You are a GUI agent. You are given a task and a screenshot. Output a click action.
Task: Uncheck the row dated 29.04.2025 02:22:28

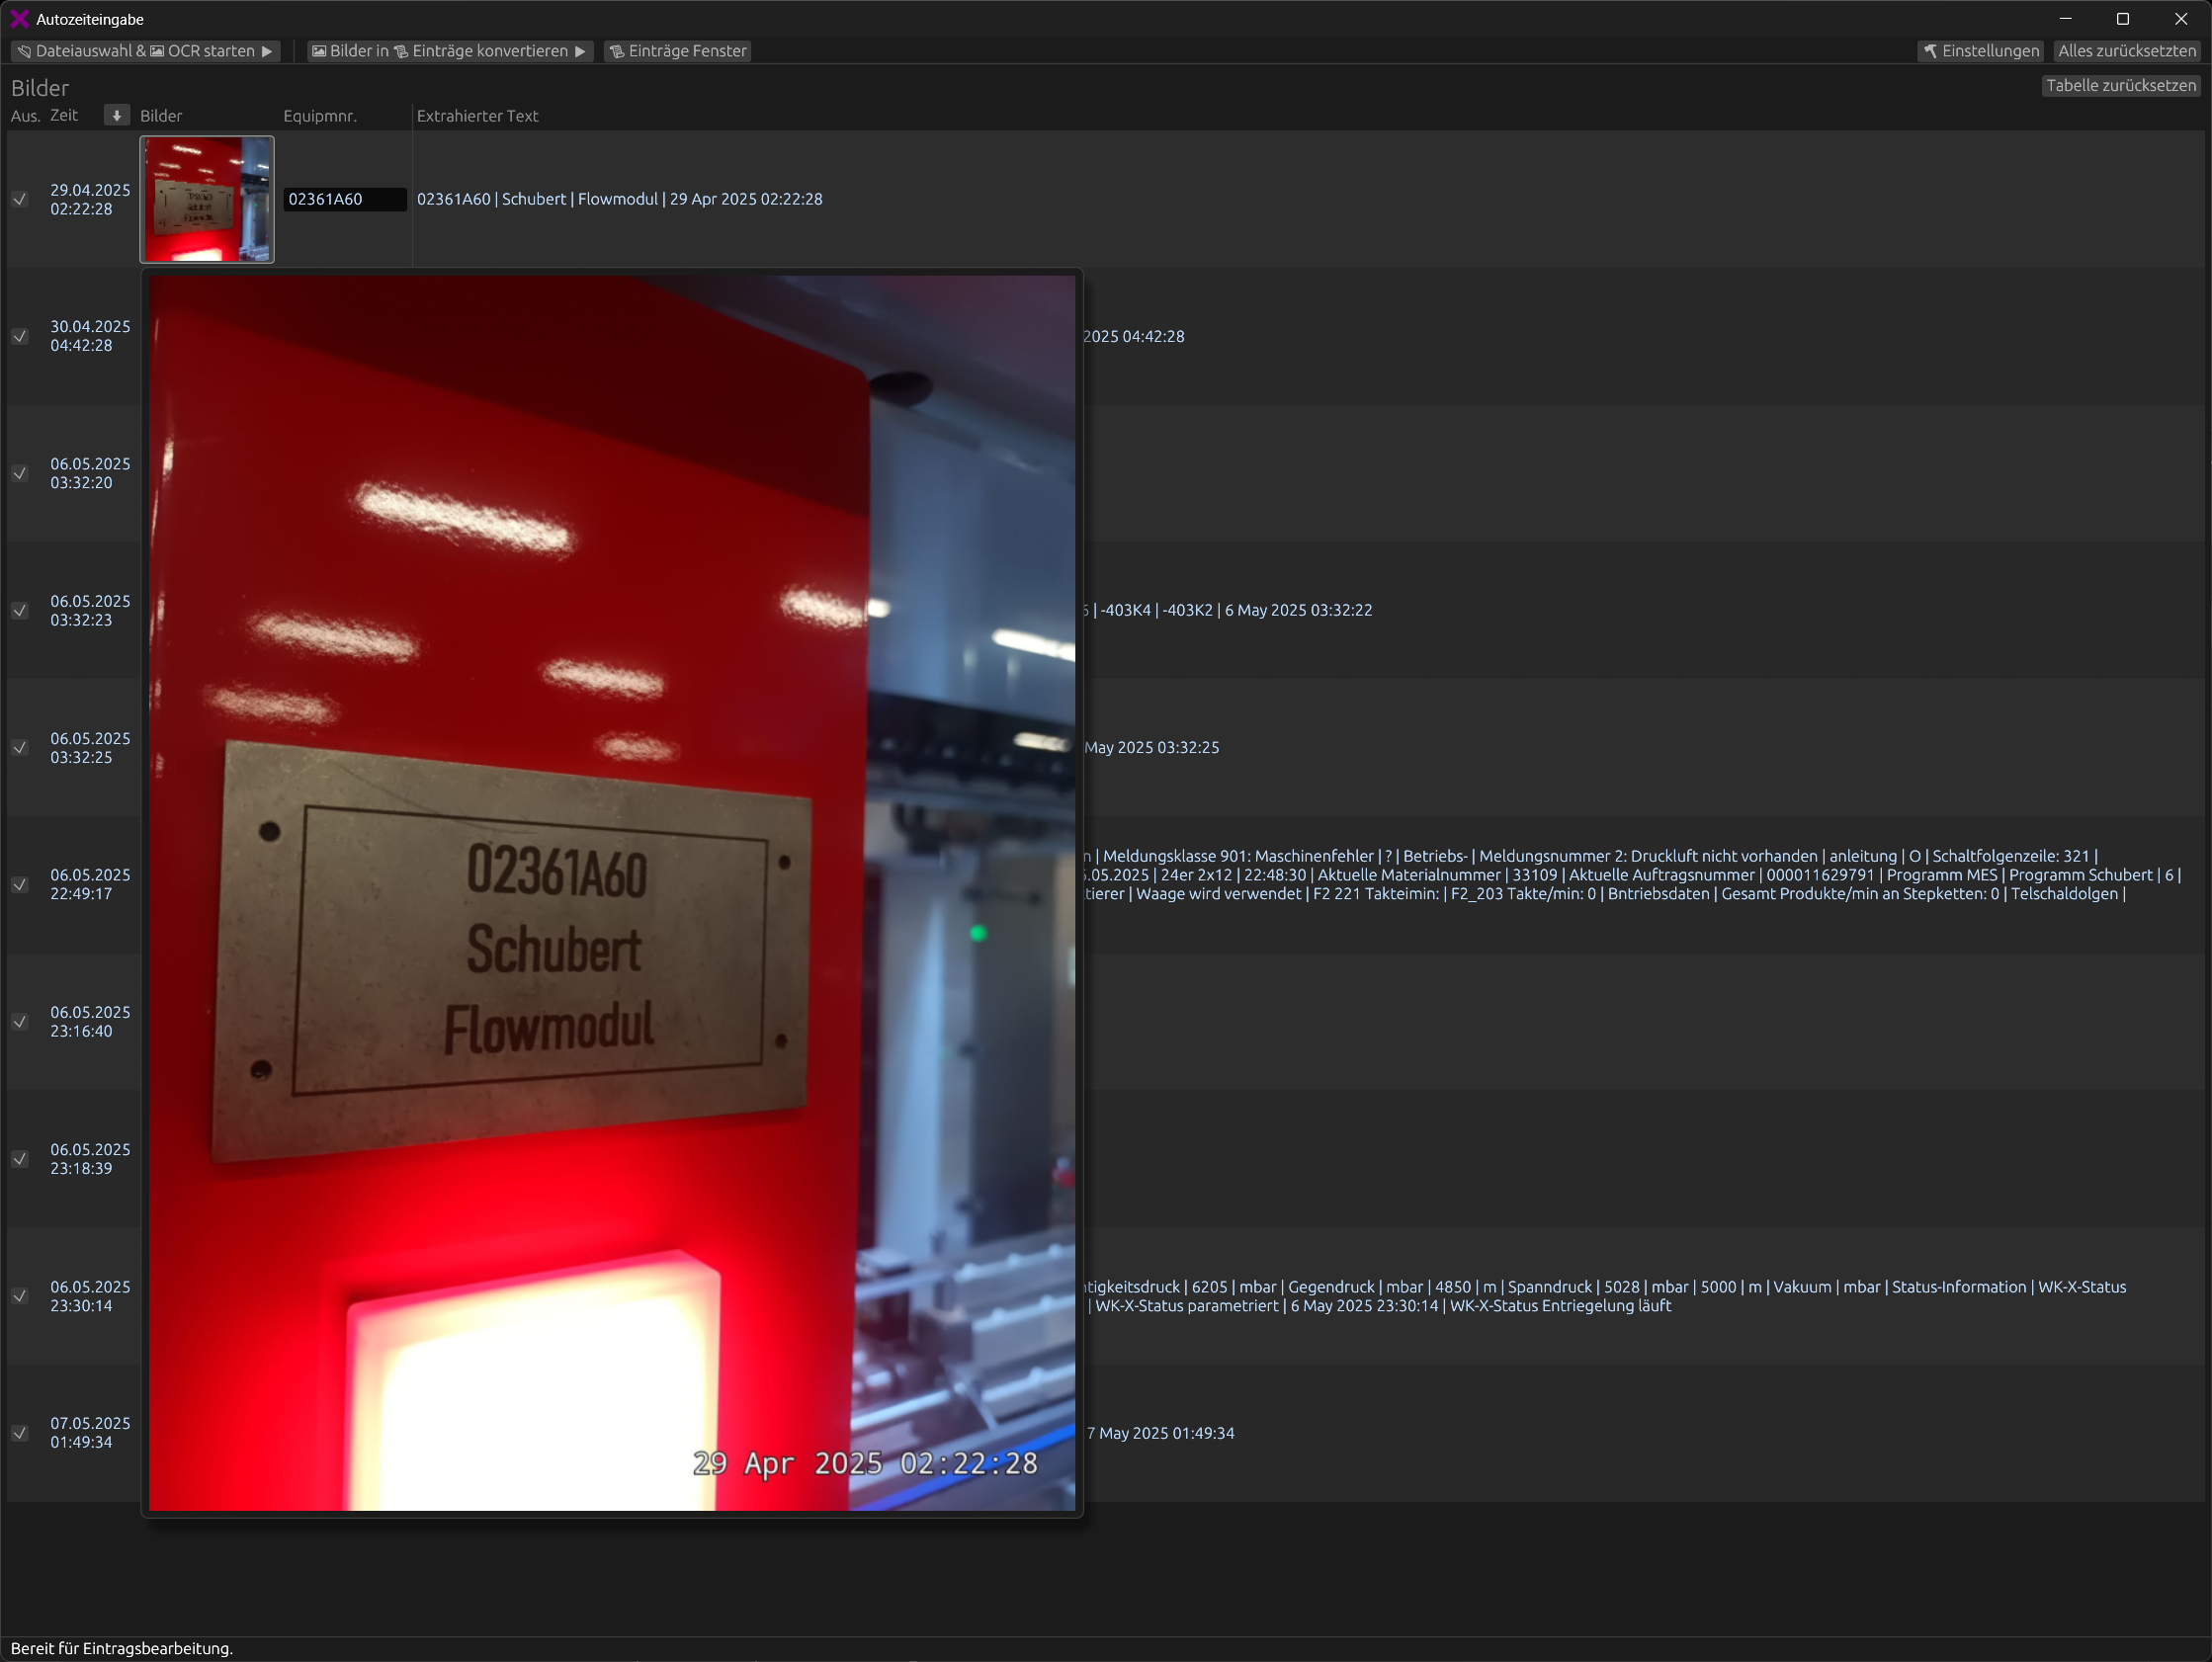click(20, 199)
